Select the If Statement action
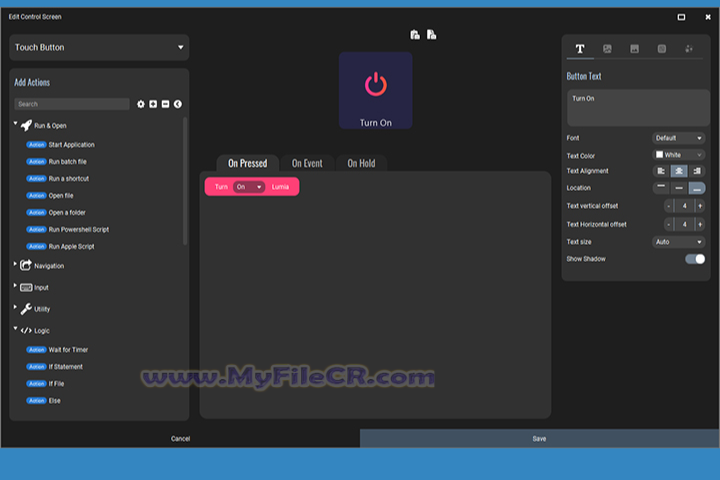The width and height of the screenshot is (720, 480). (55, 367)
